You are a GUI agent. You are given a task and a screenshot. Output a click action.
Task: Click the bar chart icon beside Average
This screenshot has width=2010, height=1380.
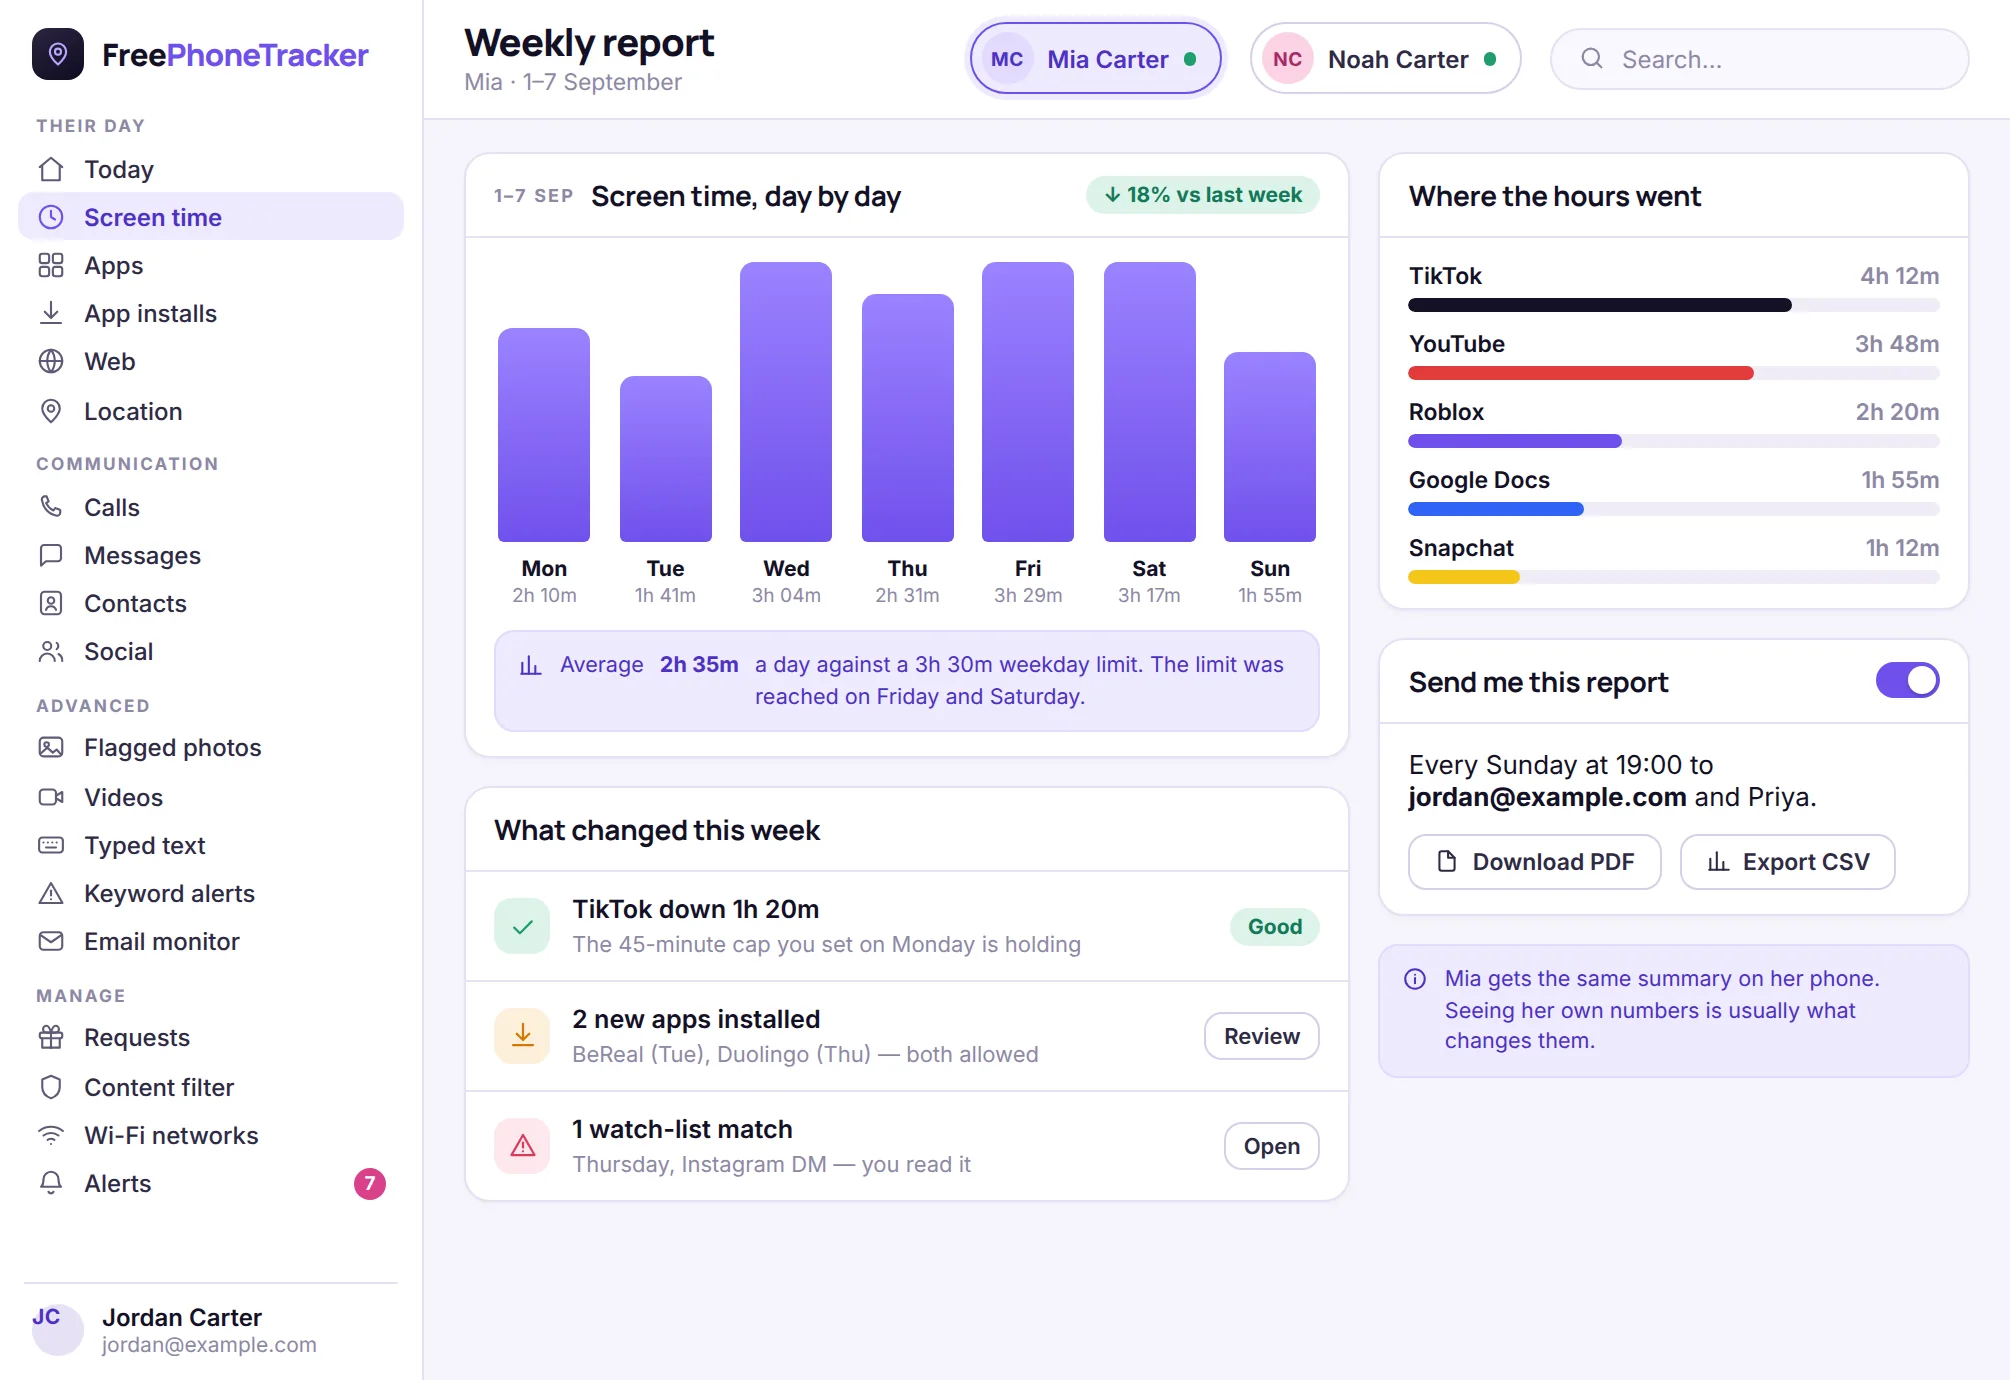[x=530, y=665]
